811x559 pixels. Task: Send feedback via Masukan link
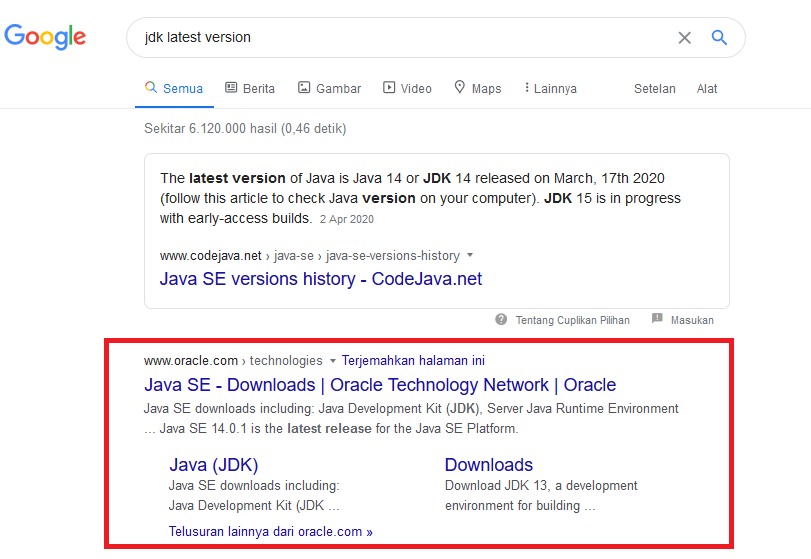click(x=692, y=320)
